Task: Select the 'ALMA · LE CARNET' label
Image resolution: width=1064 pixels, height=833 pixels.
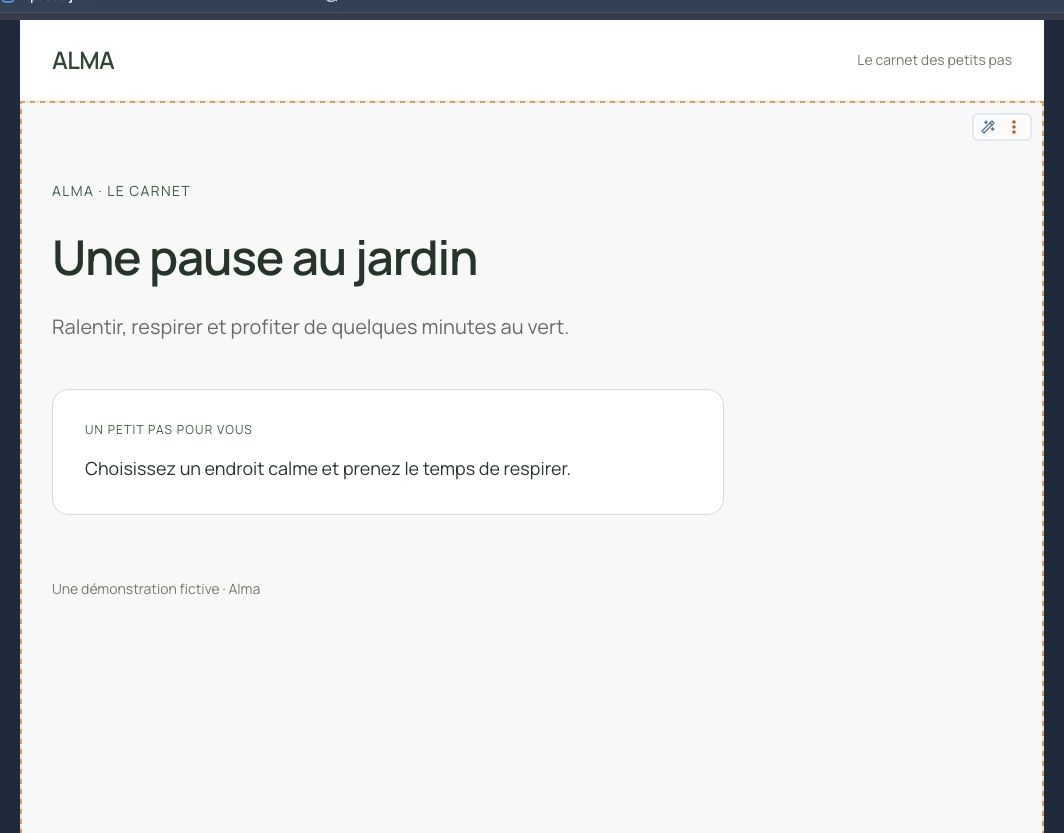Action: (121, 191)
